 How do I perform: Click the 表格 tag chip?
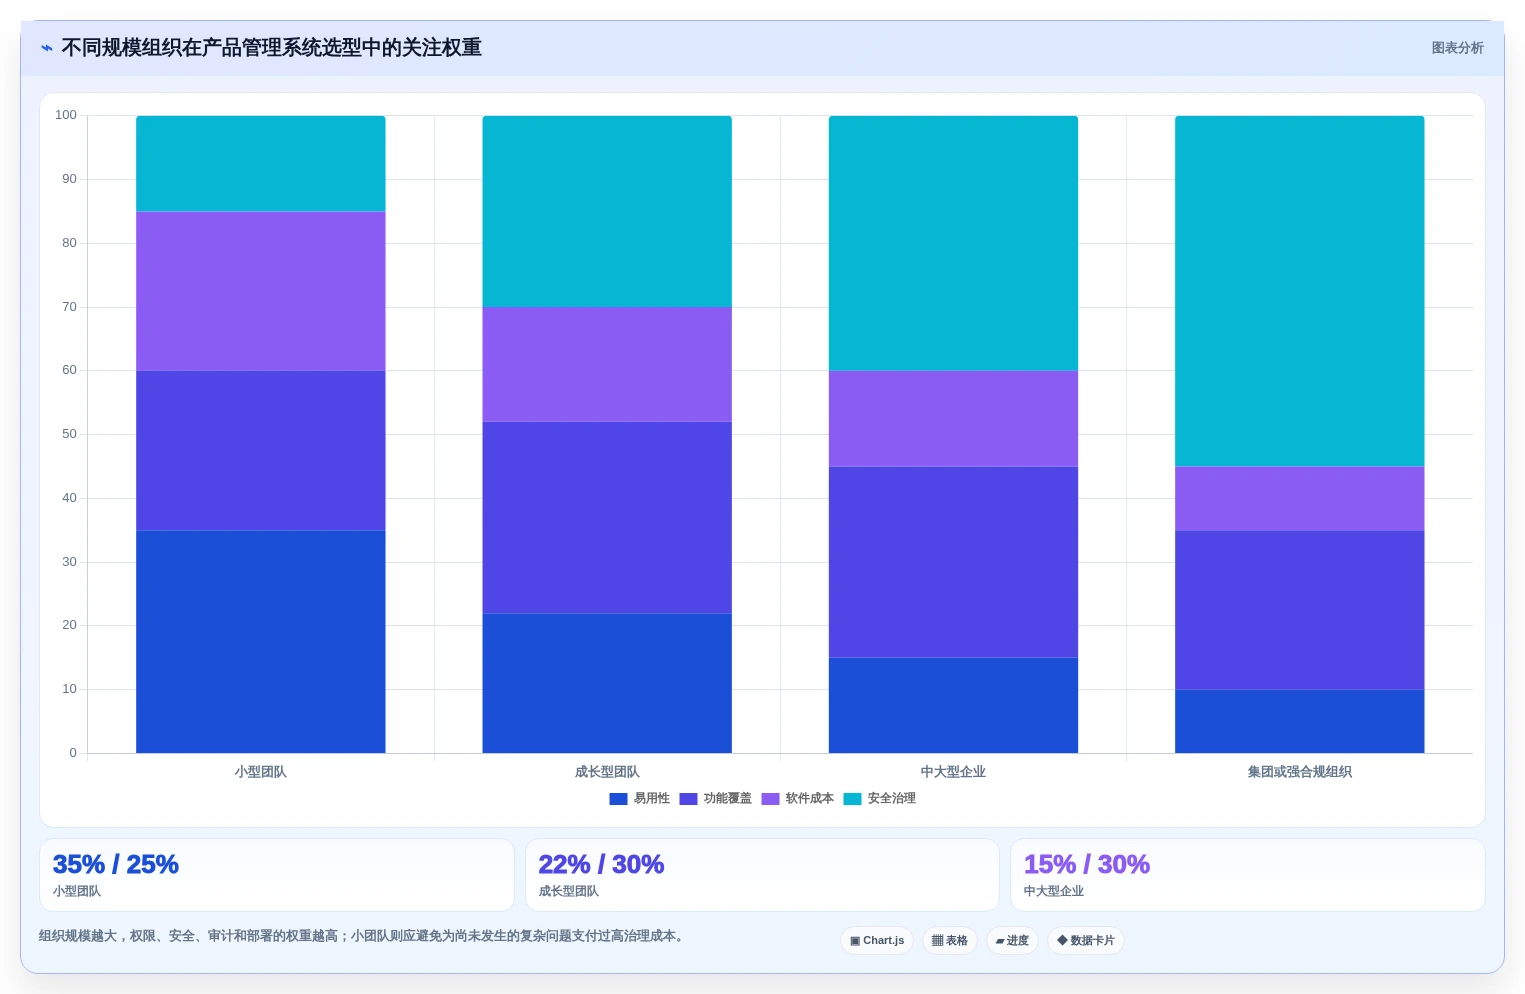point(950,941)
